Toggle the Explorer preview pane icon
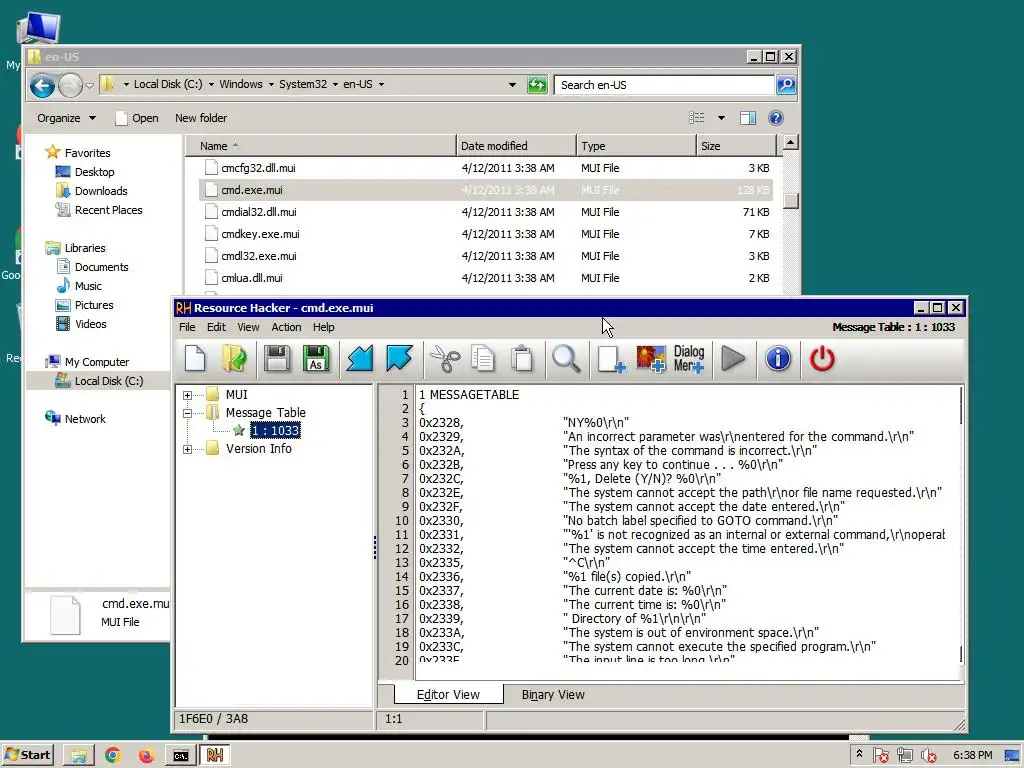1024x768 pixels. pos(748,118)
